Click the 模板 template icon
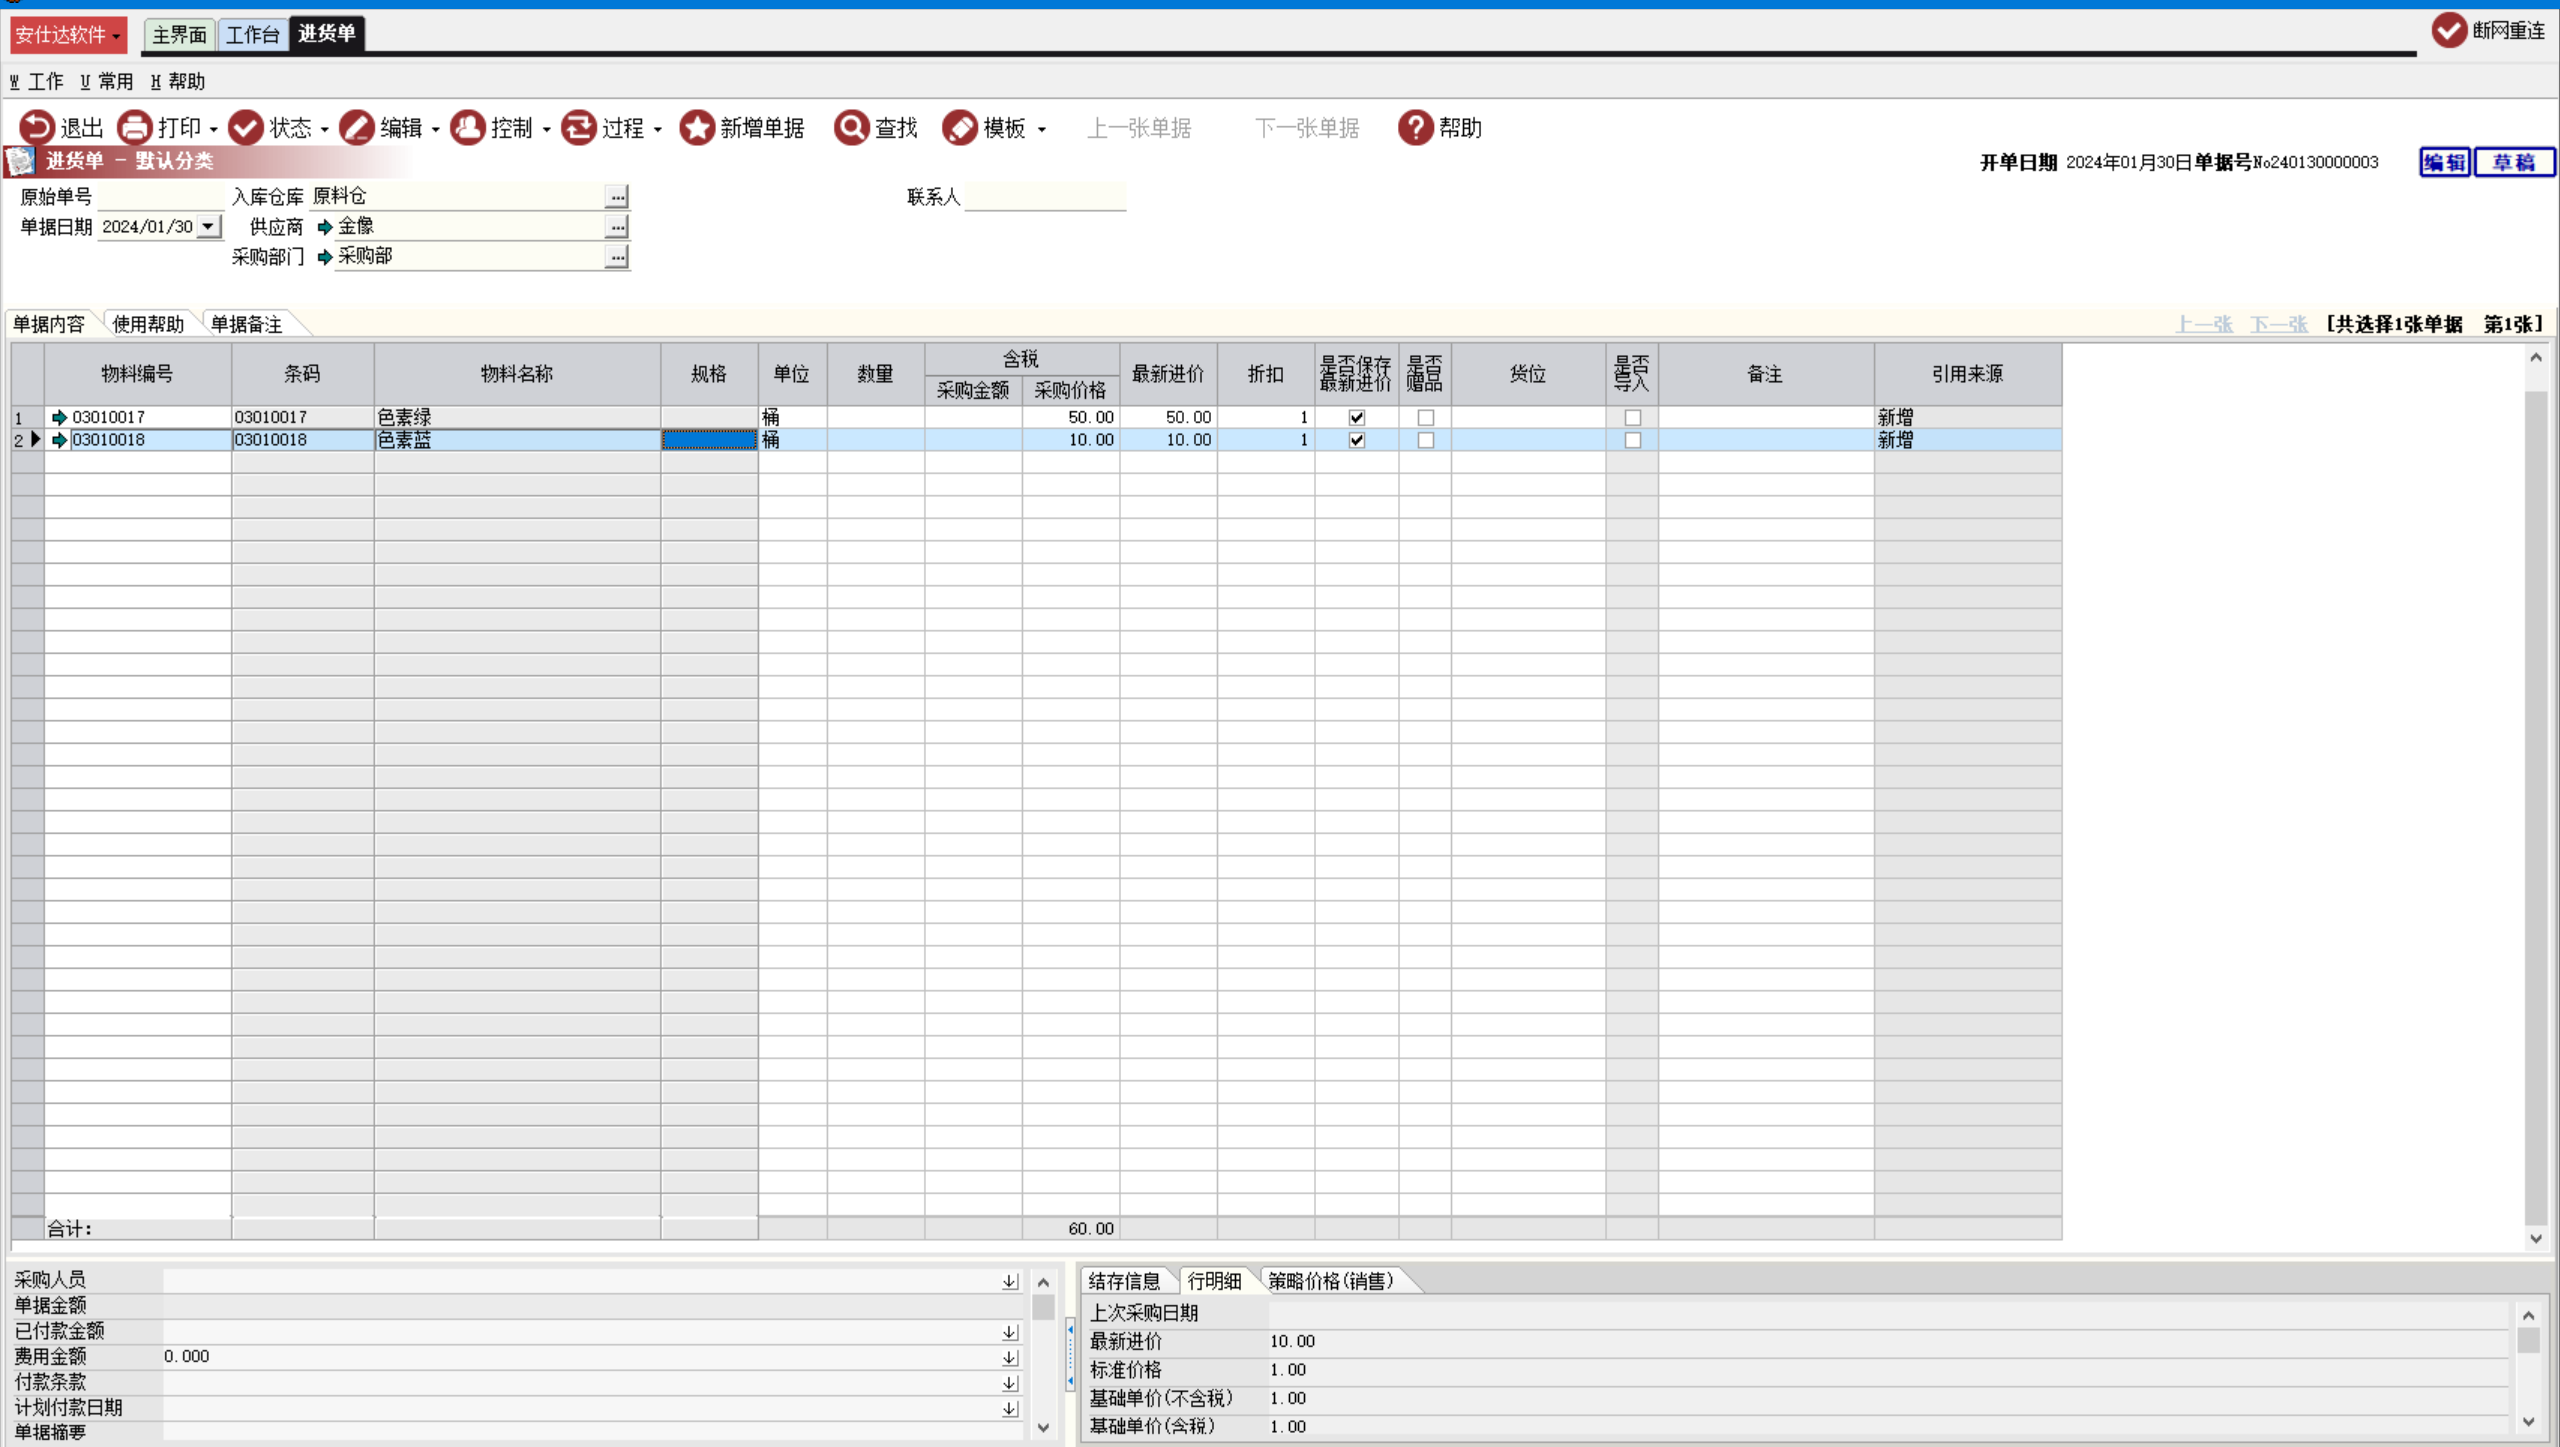Screen dimensions: 2560x1447 [960, 128]
